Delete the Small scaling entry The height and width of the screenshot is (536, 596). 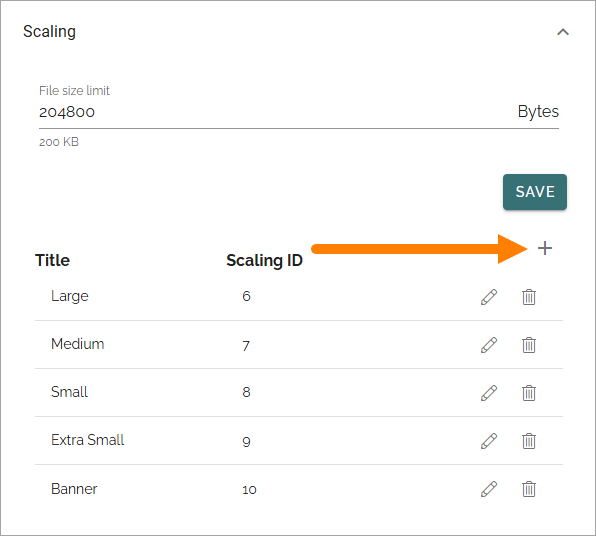[529, 393]
